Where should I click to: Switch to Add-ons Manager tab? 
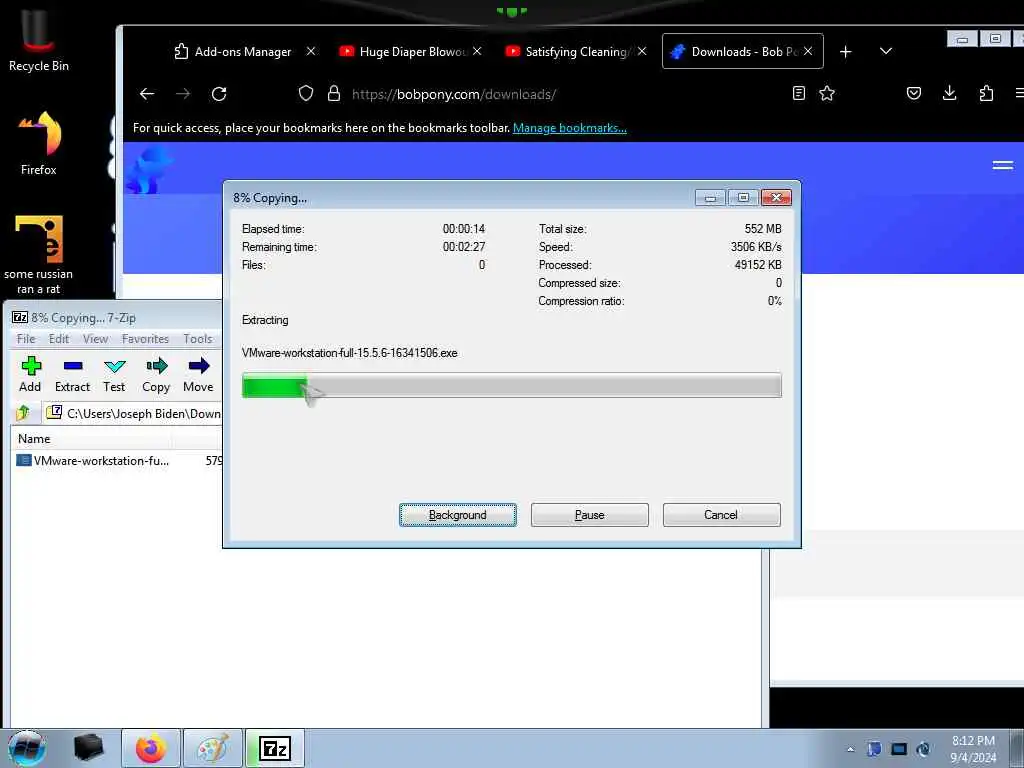tap(244, 52)
